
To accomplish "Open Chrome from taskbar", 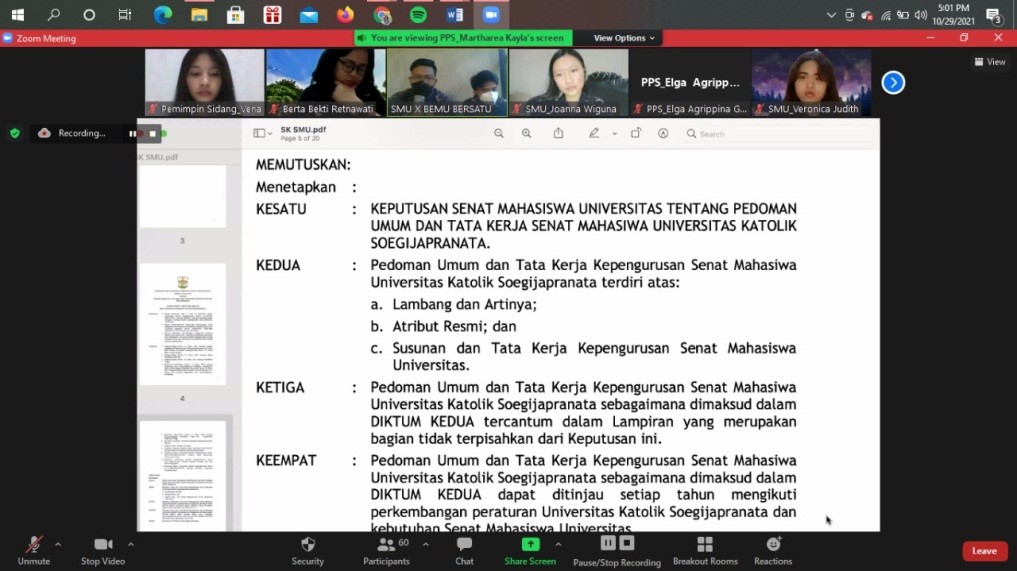I will pyautogui.click(x=382, y=14).
